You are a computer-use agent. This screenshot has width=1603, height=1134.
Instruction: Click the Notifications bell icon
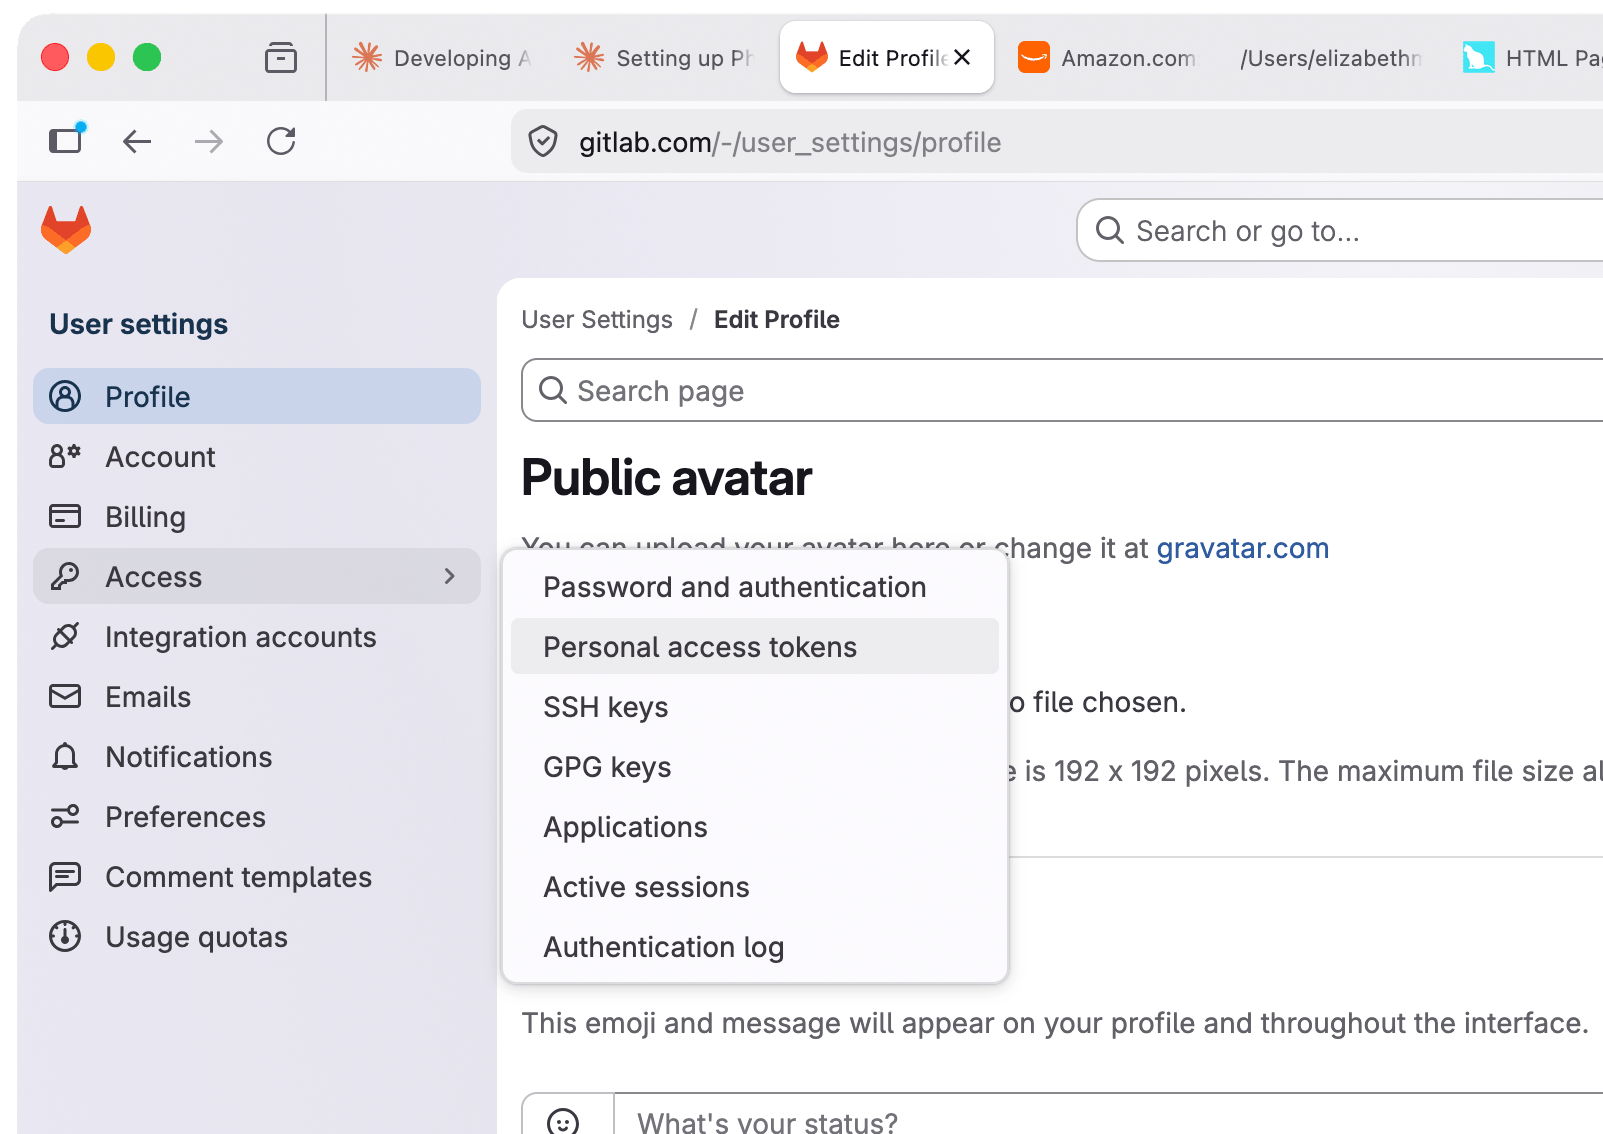pyautogui.click(x=65, y=756)
